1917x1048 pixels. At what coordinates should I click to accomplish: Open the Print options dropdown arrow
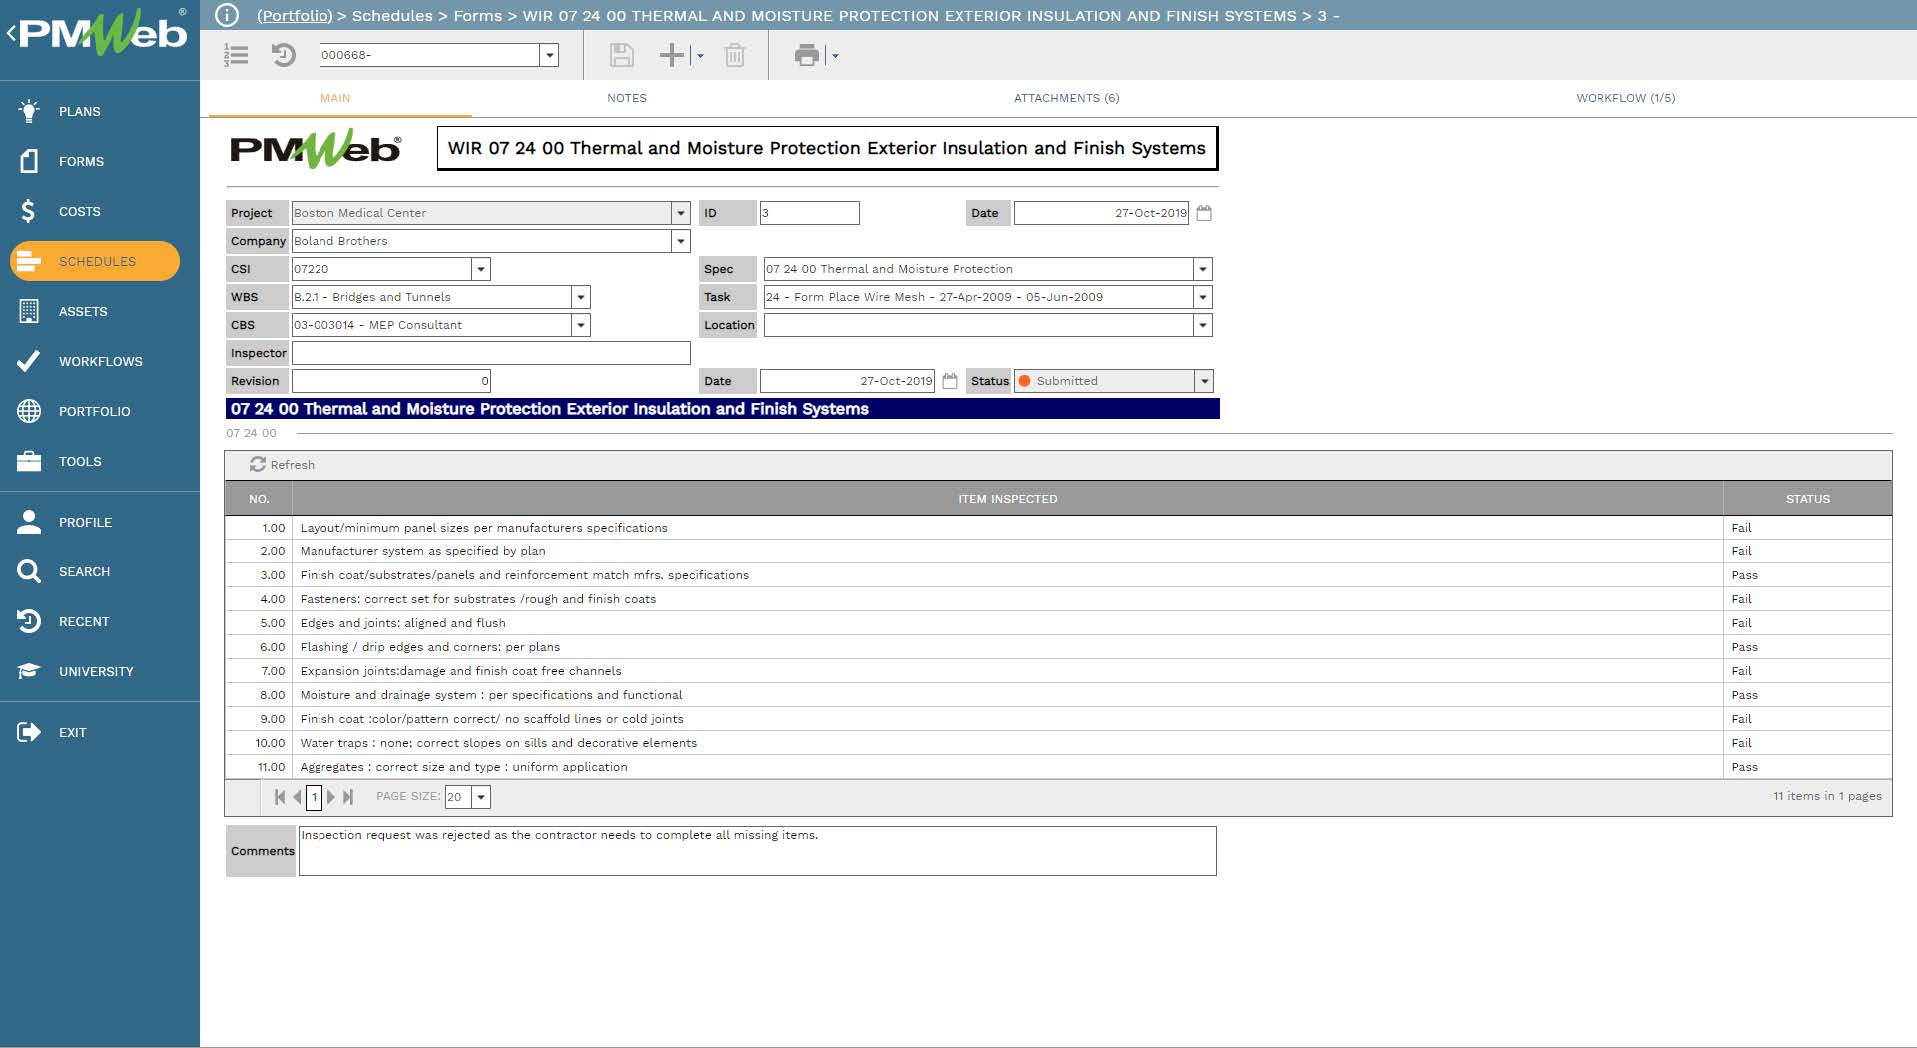point(835,56)
